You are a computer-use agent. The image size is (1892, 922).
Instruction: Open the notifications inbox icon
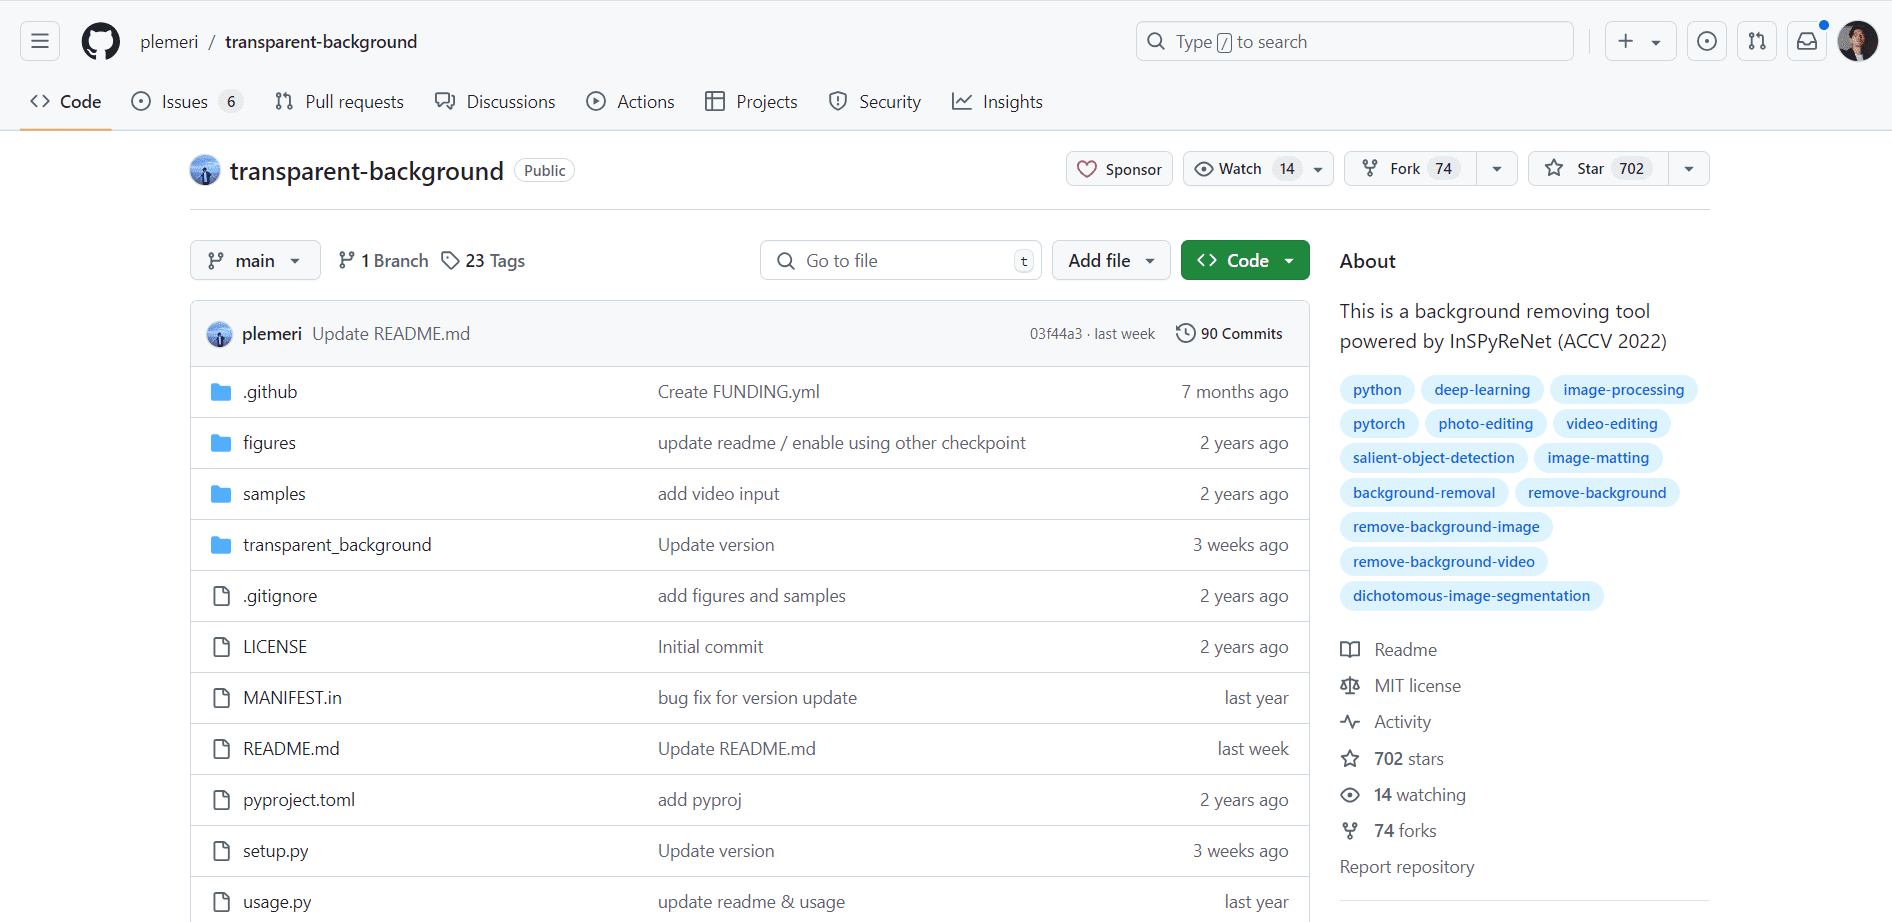point(1806,41)
